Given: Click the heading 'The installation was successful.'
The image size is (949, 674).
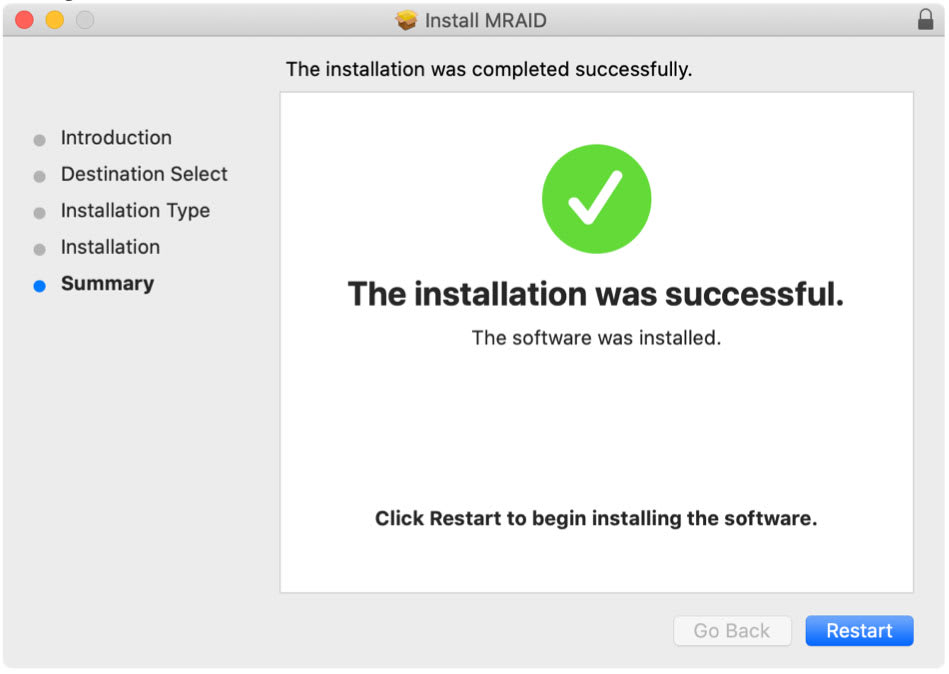Looking at the screenshot, I should 596,294.
